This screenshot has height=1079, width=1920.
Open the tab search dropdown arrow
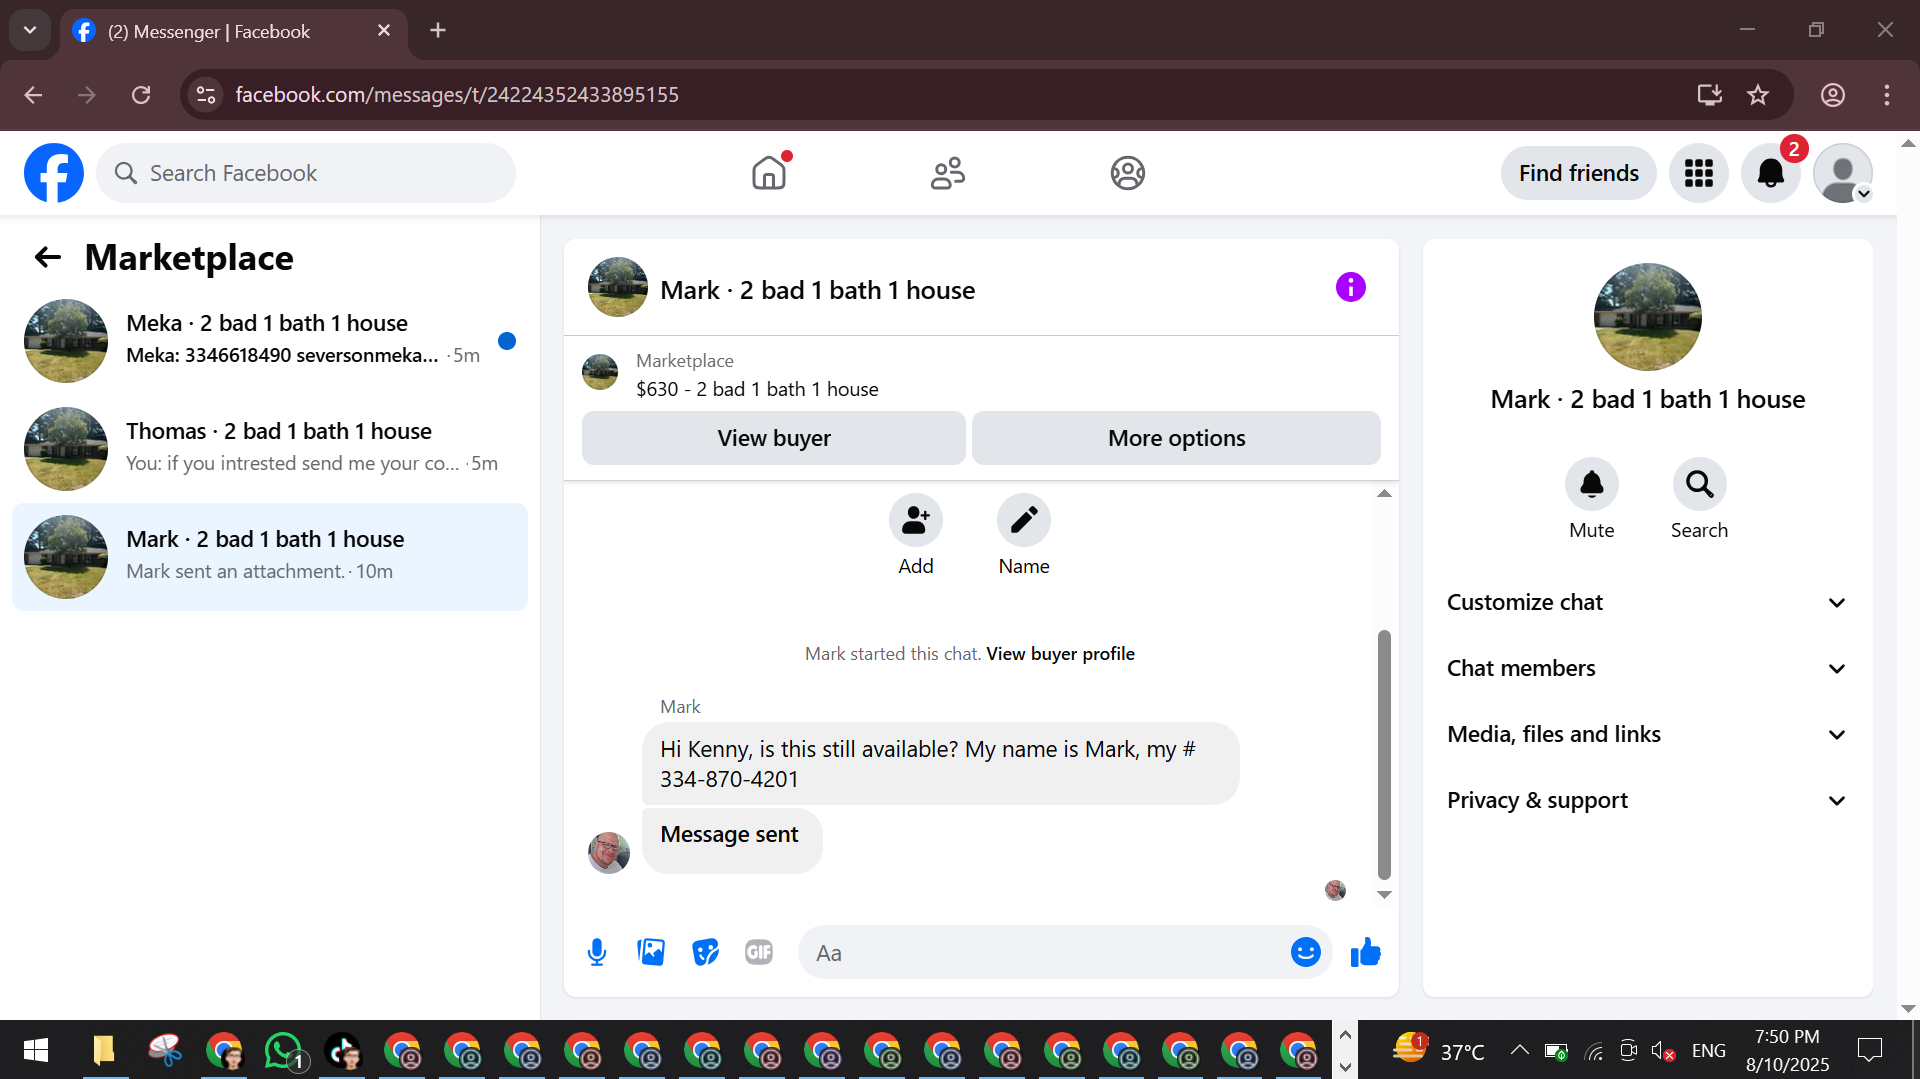pos(30,31)
